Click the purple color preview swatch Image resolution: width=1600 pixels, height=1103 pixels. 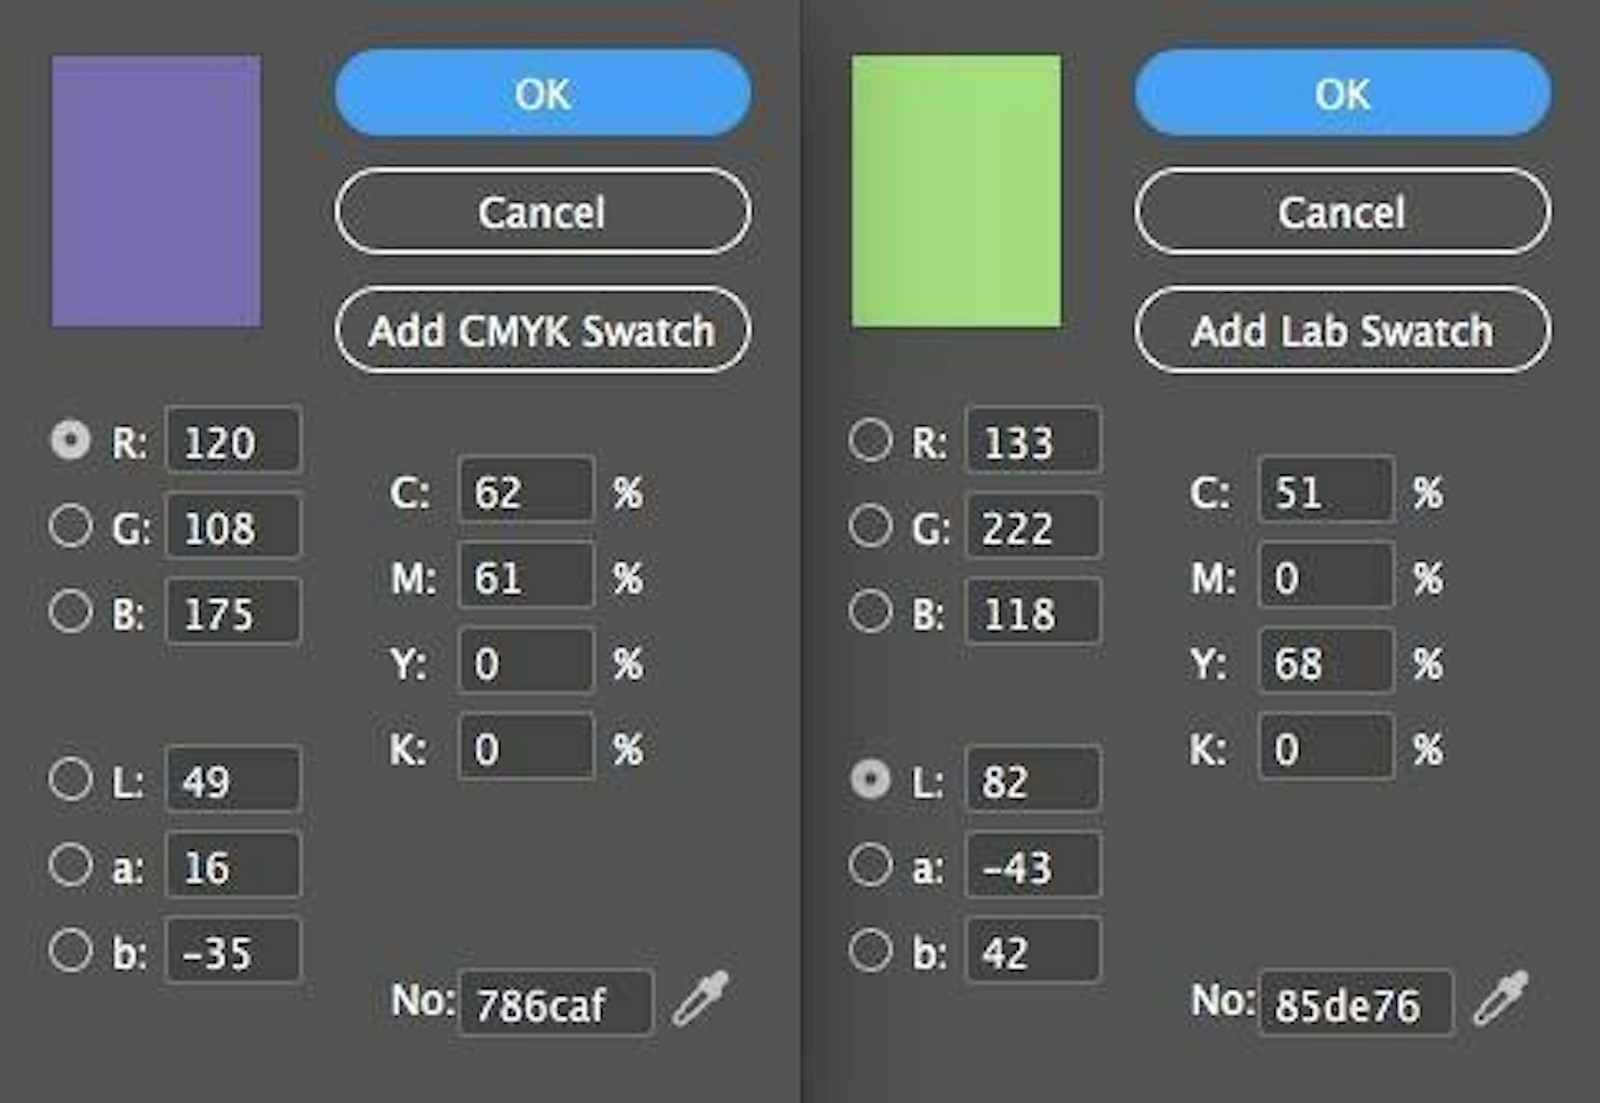(156, 191)
